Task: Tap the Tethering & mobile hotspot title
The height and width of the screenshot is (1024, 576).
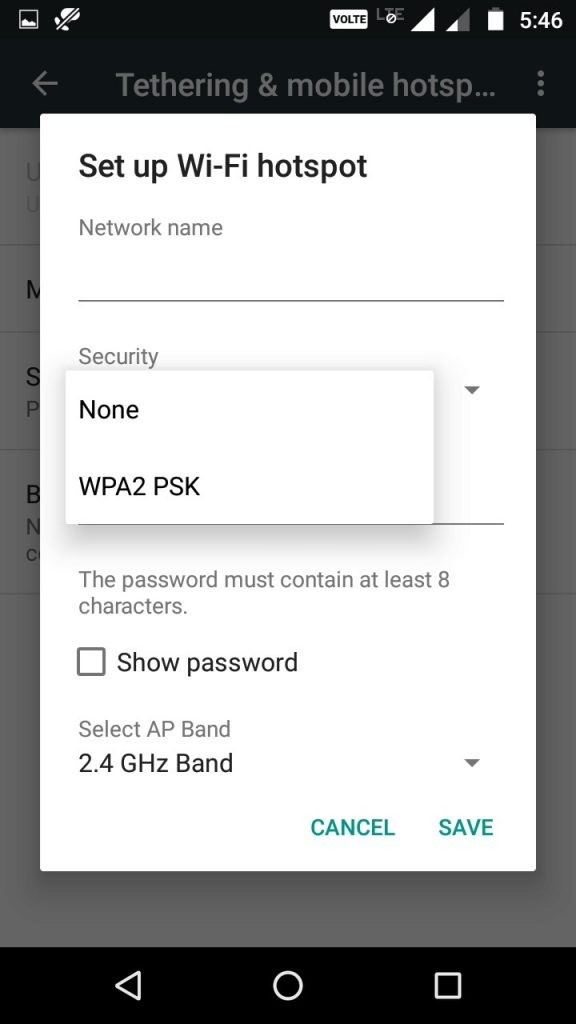Action: pos(306,84)
